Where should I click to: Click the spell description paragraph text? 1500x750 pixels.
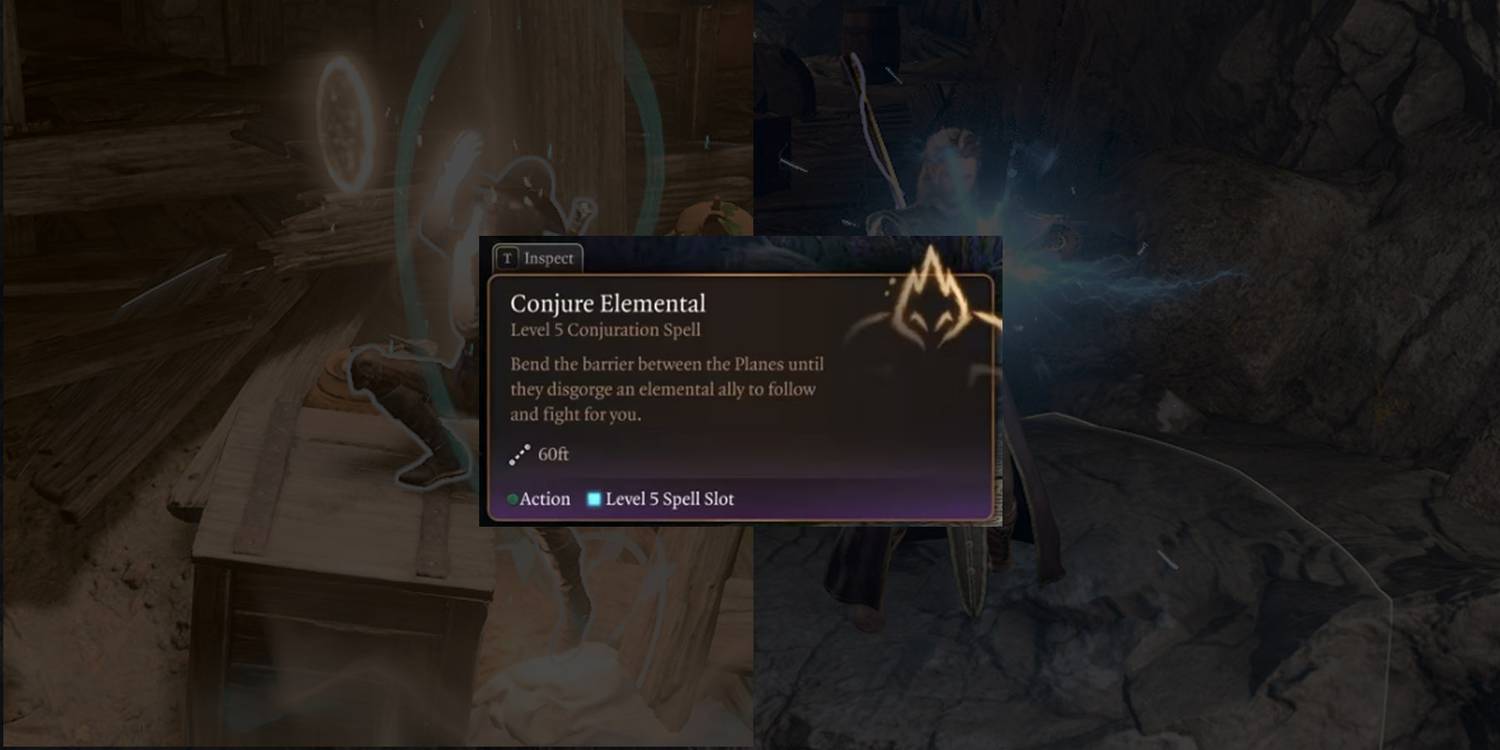click(667, 389)
